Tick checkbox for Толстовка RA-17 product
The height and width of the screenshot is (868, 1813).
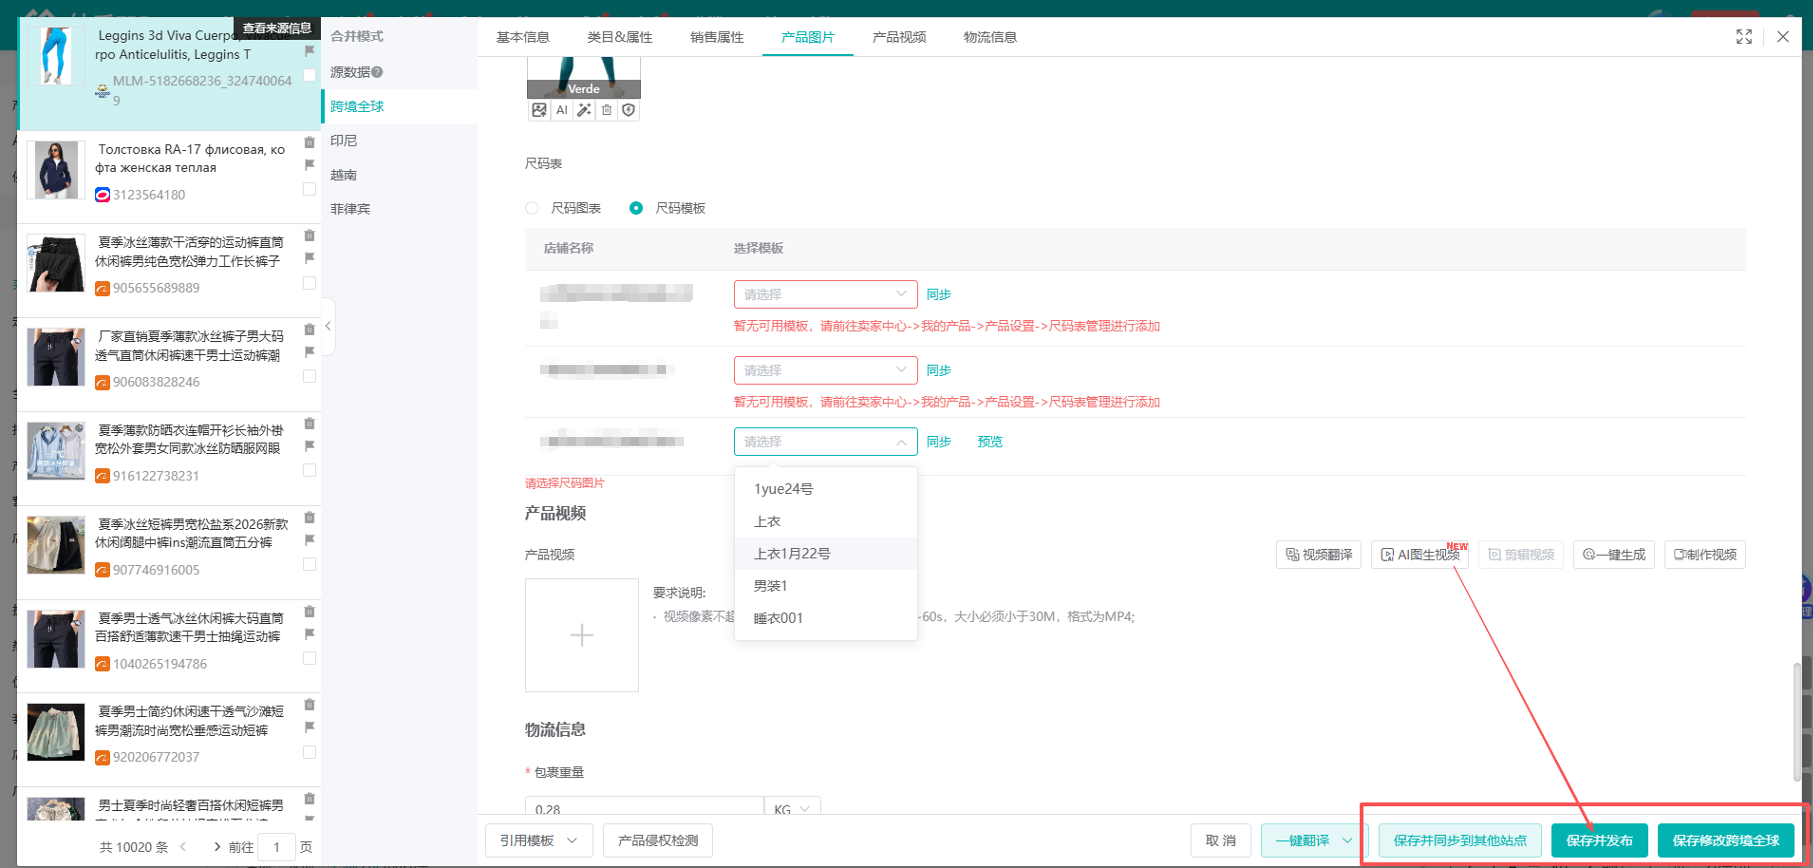[309, 189]
